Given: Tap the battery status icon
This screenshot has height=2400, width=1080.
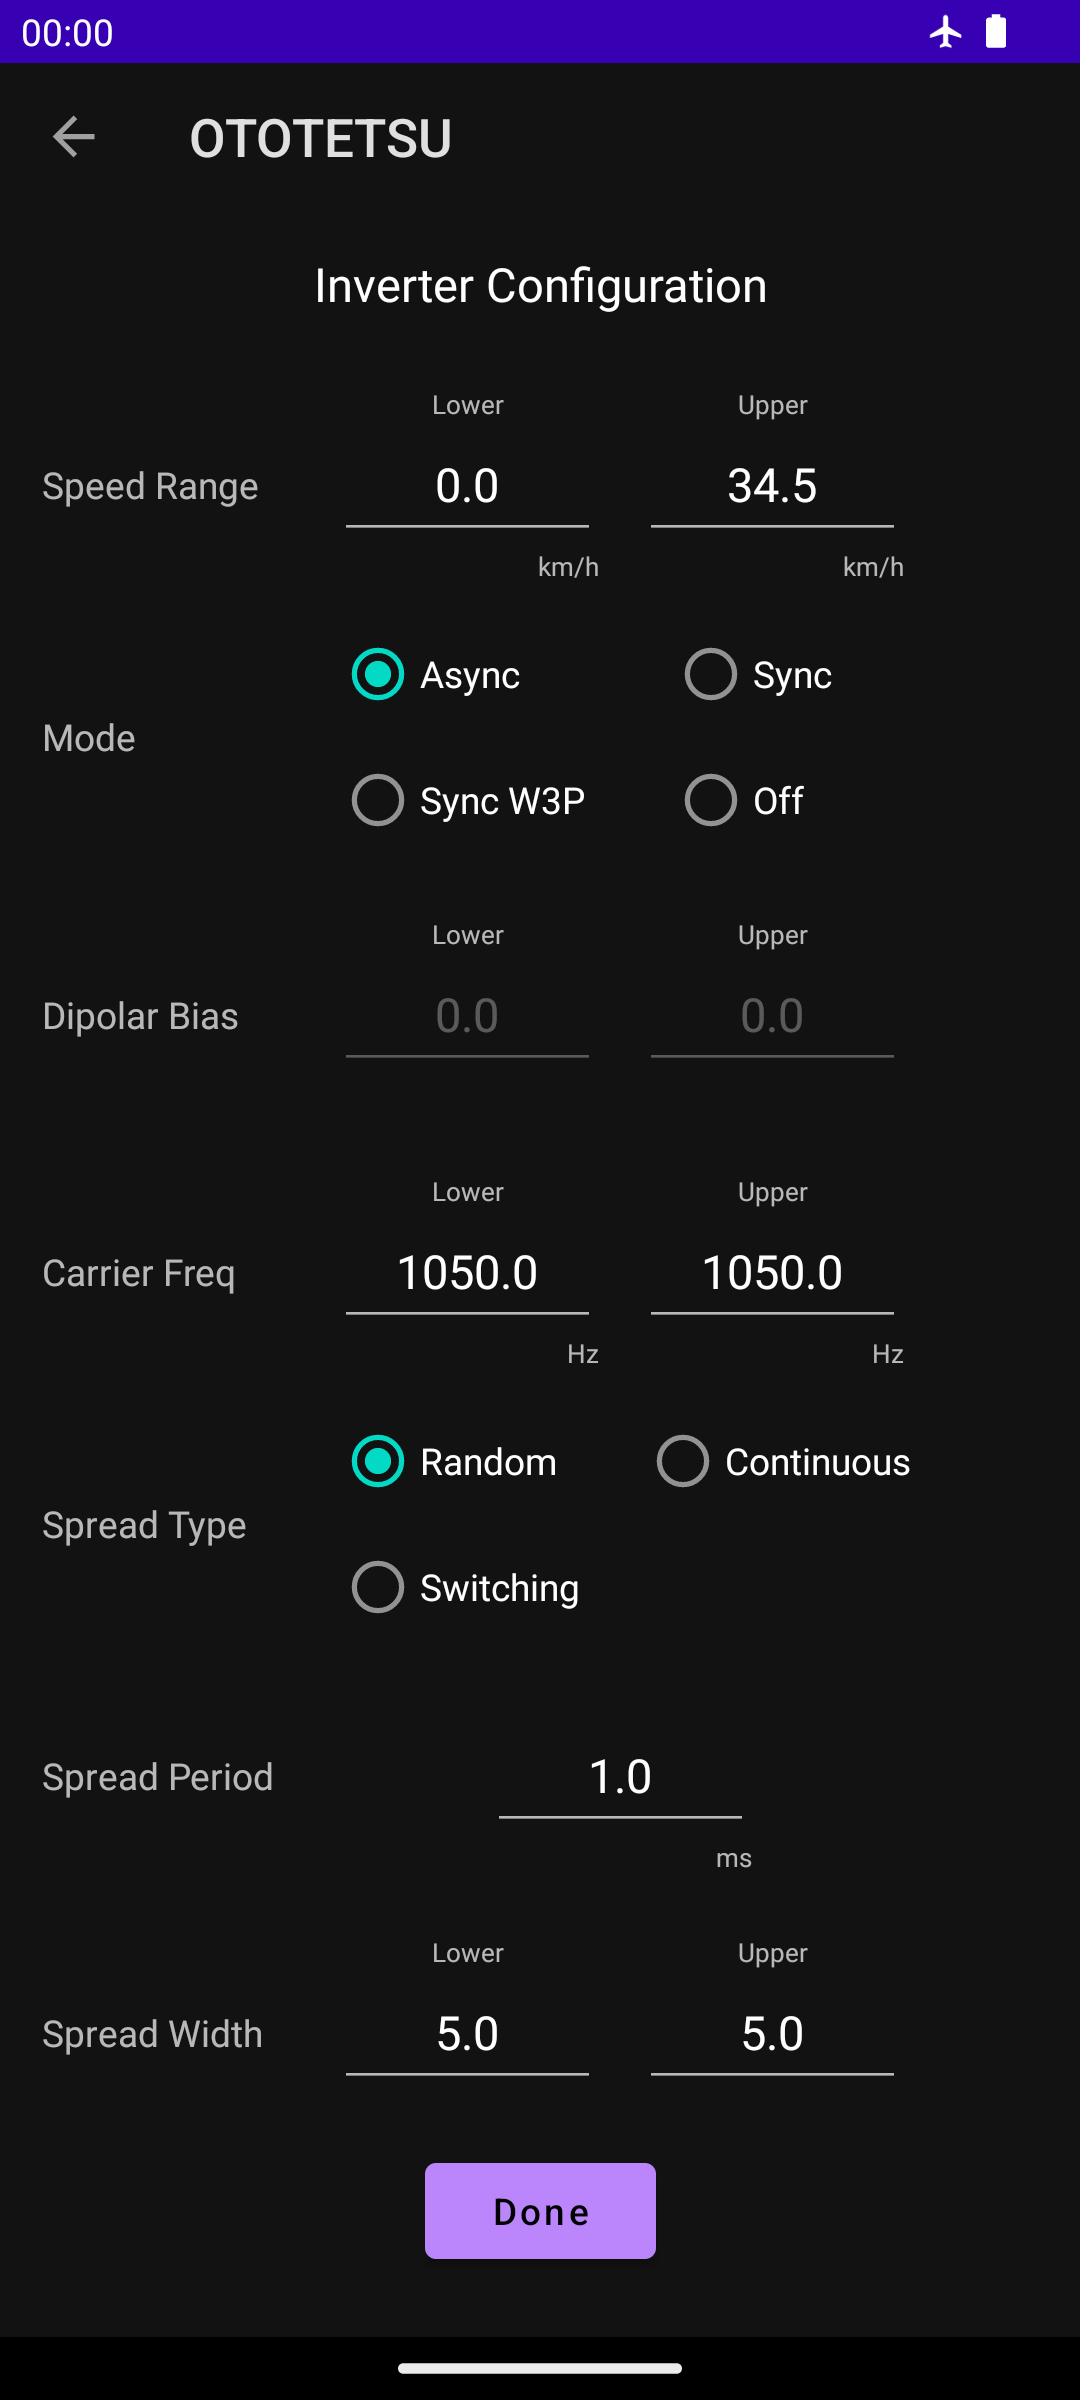Looking at the screenshot, I should (x=996, y=32).
